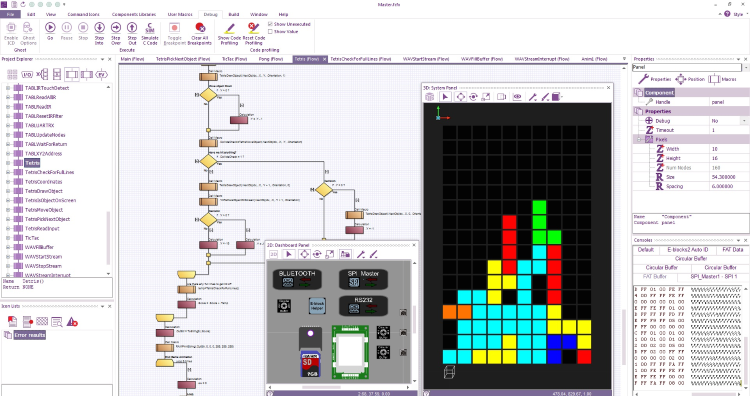The image size is (750, 396).
Task: Click the Width property value field
Action: (729, 149)
